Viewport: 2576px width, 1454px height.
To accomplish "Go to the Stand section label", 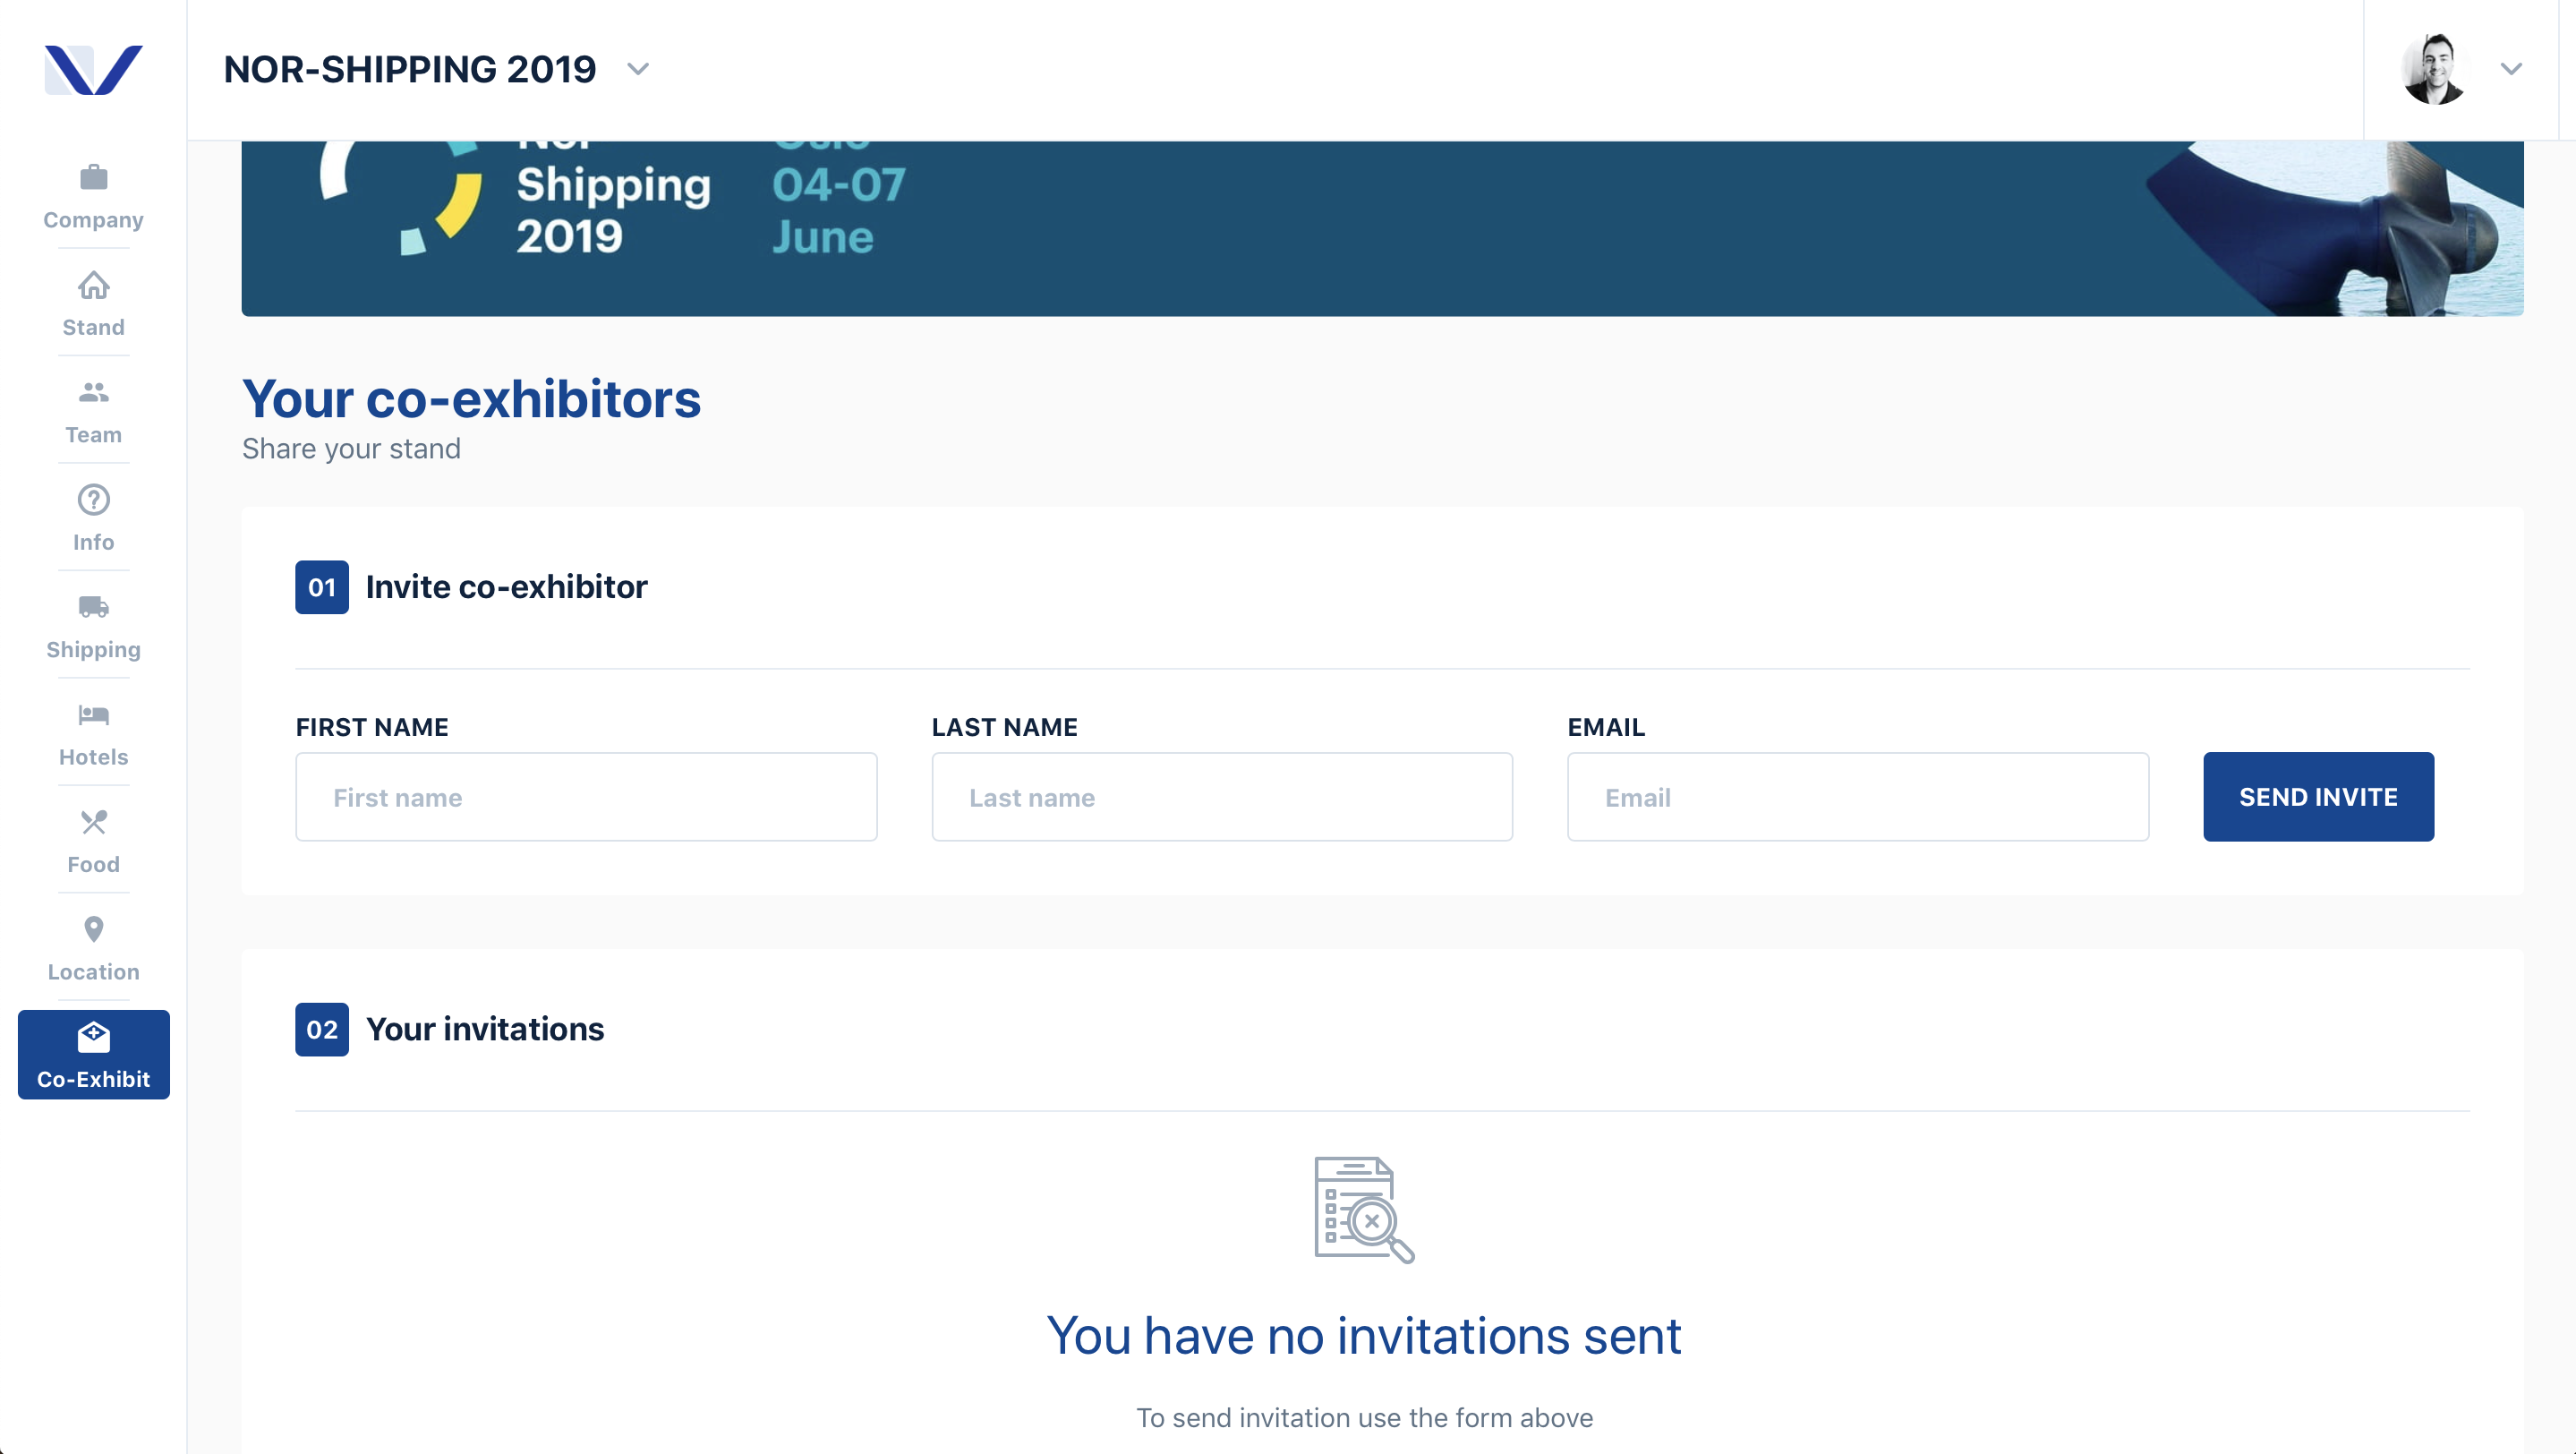I will coord(93,327).
